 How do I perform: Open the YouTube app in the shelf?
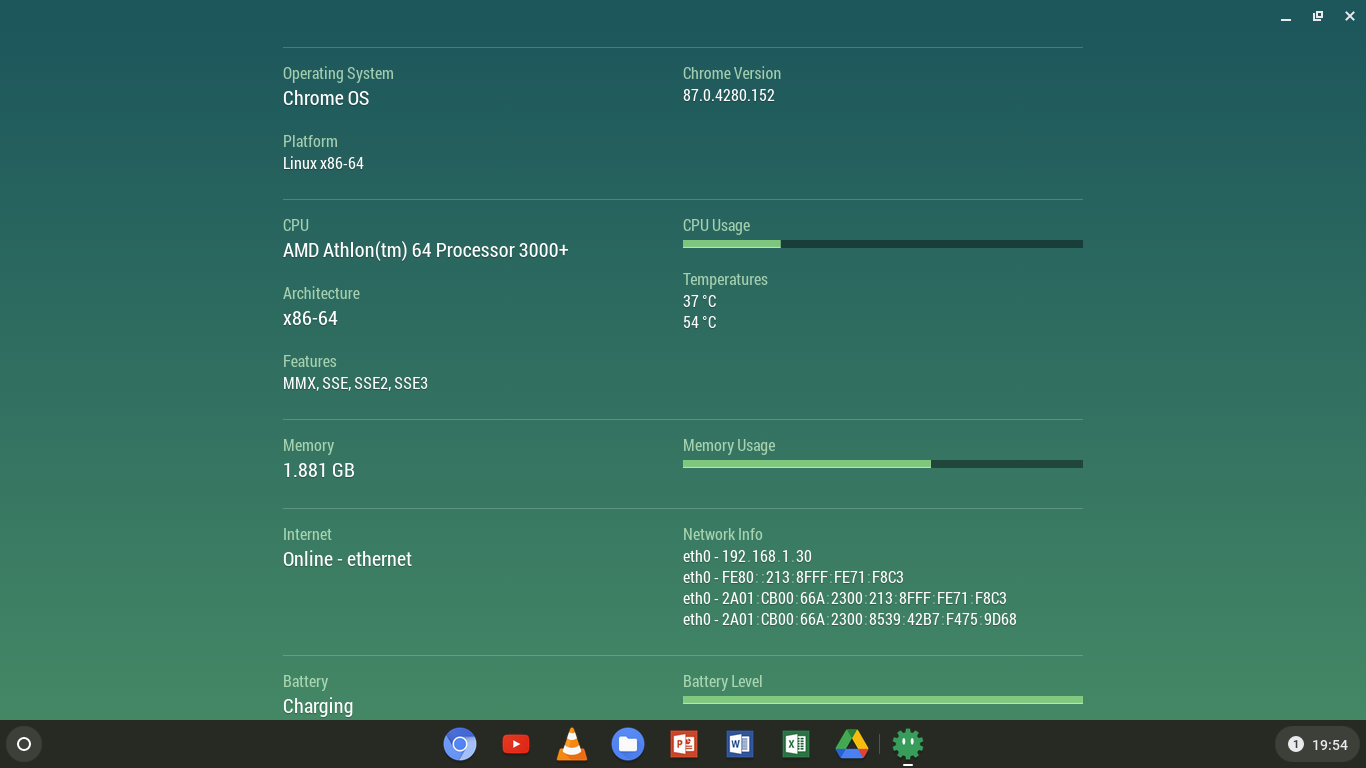(x=516, y=744)
